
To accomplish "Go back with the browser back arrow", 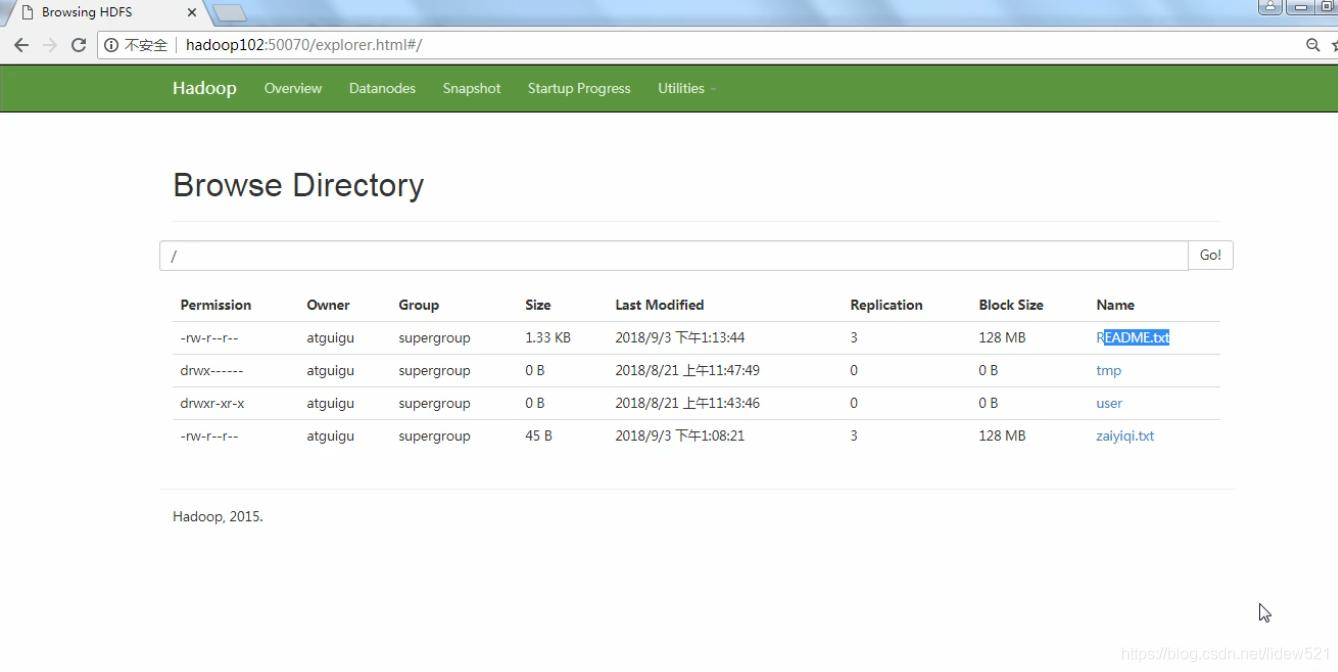I will [x=21, y=45].
